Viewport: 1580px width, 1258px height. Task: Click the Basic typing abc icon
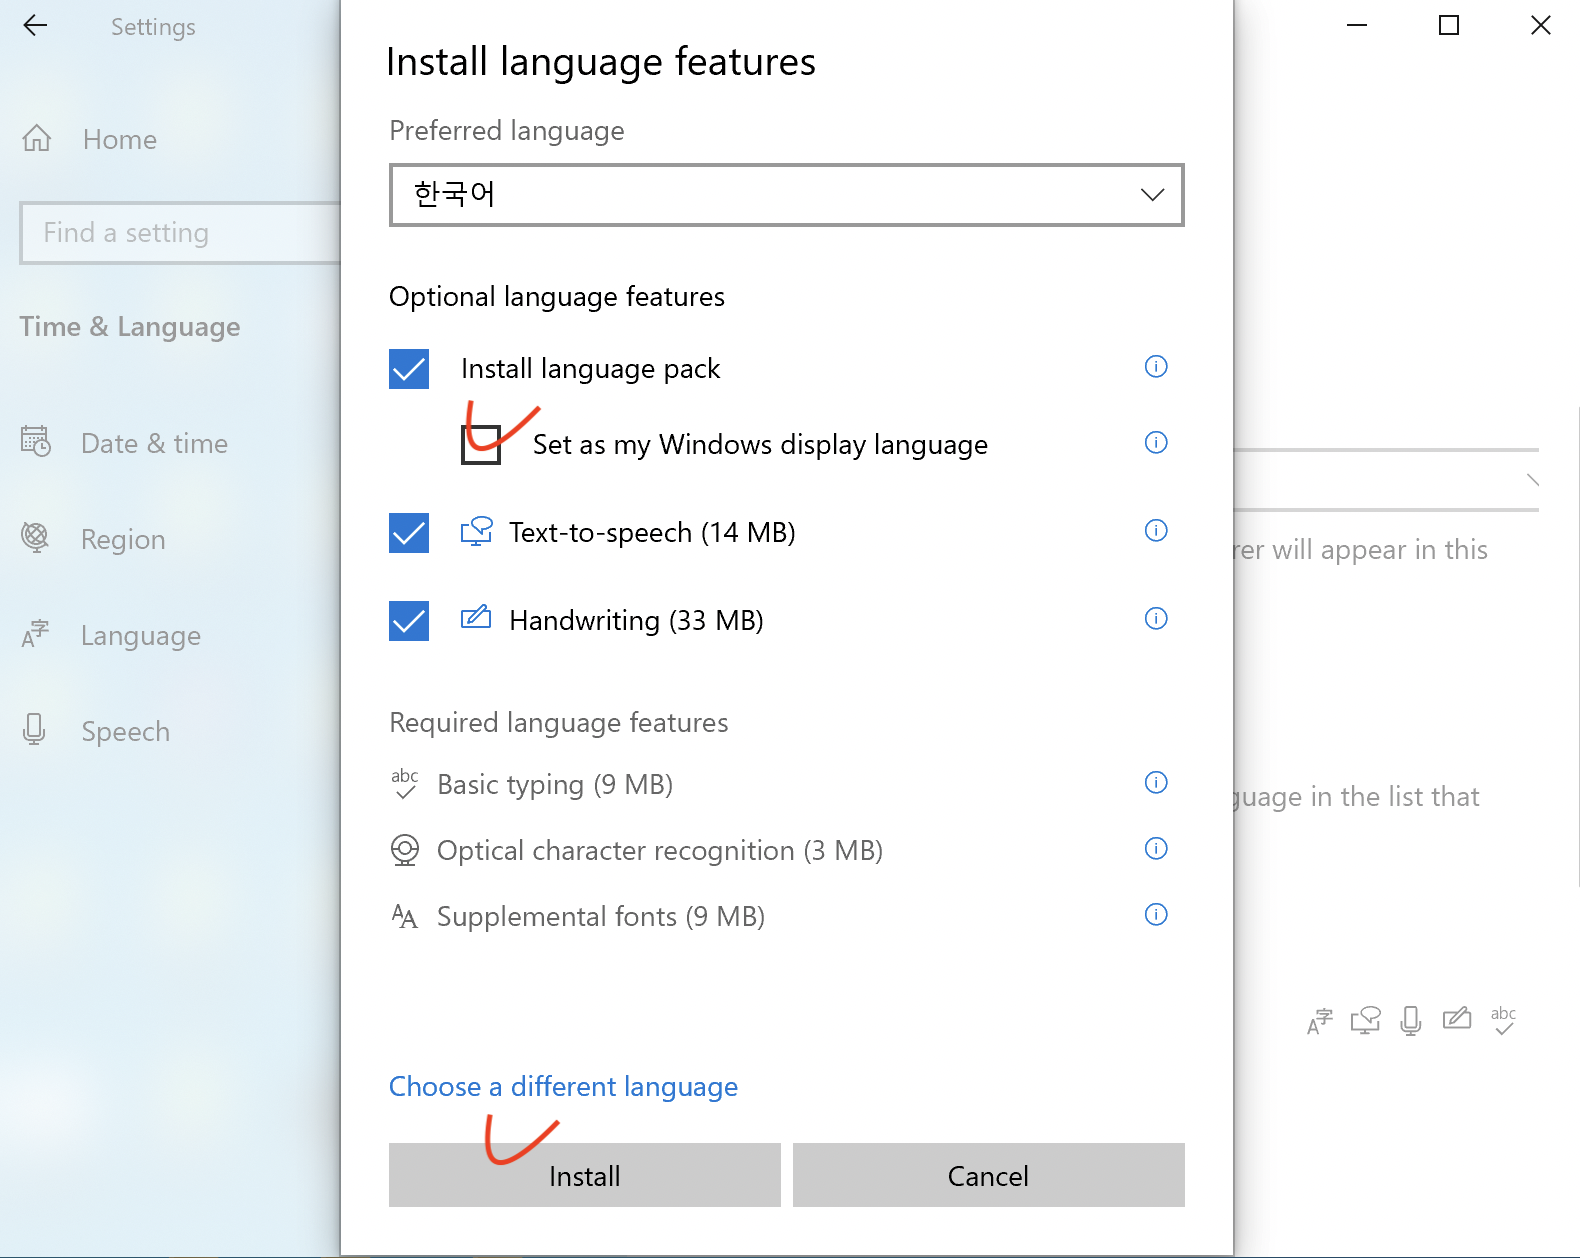coord(405,783)
